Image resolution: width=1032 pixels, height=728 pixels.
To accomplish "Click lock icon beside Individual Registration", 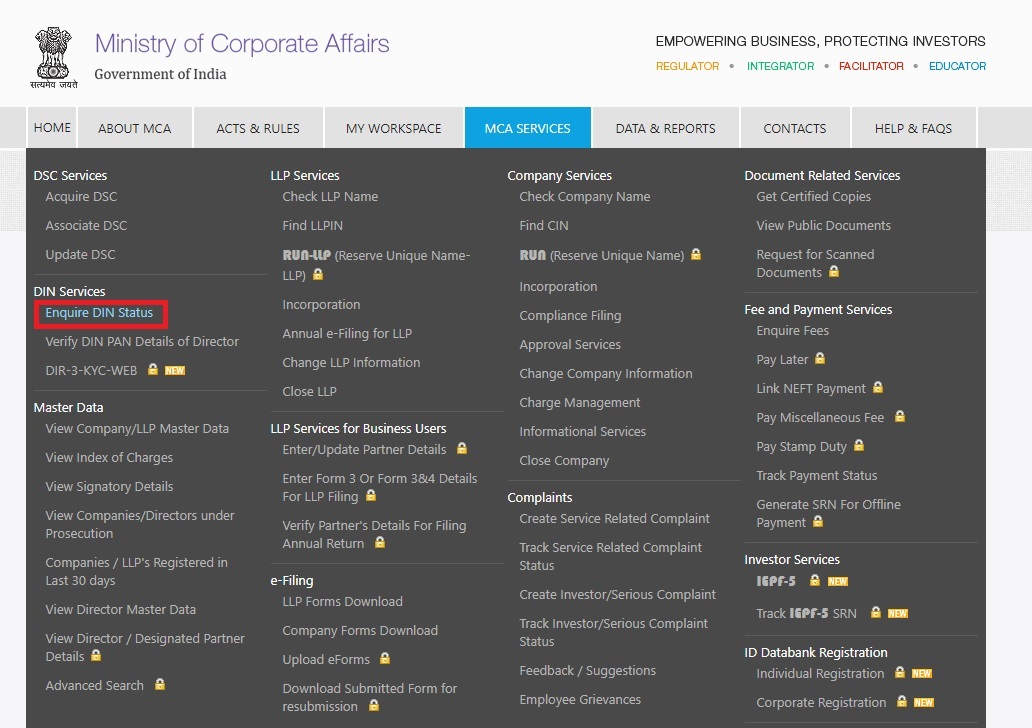I will click(900, 672).
